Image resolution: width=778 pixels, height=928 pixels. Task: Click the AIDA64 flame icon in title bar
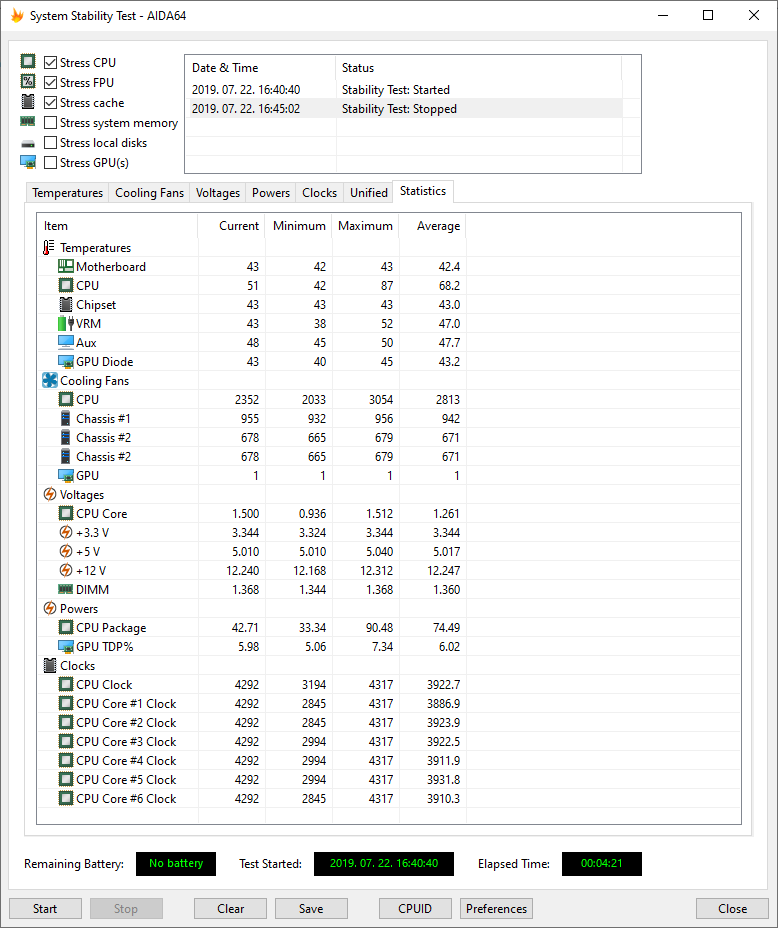(x=17, y=15)
